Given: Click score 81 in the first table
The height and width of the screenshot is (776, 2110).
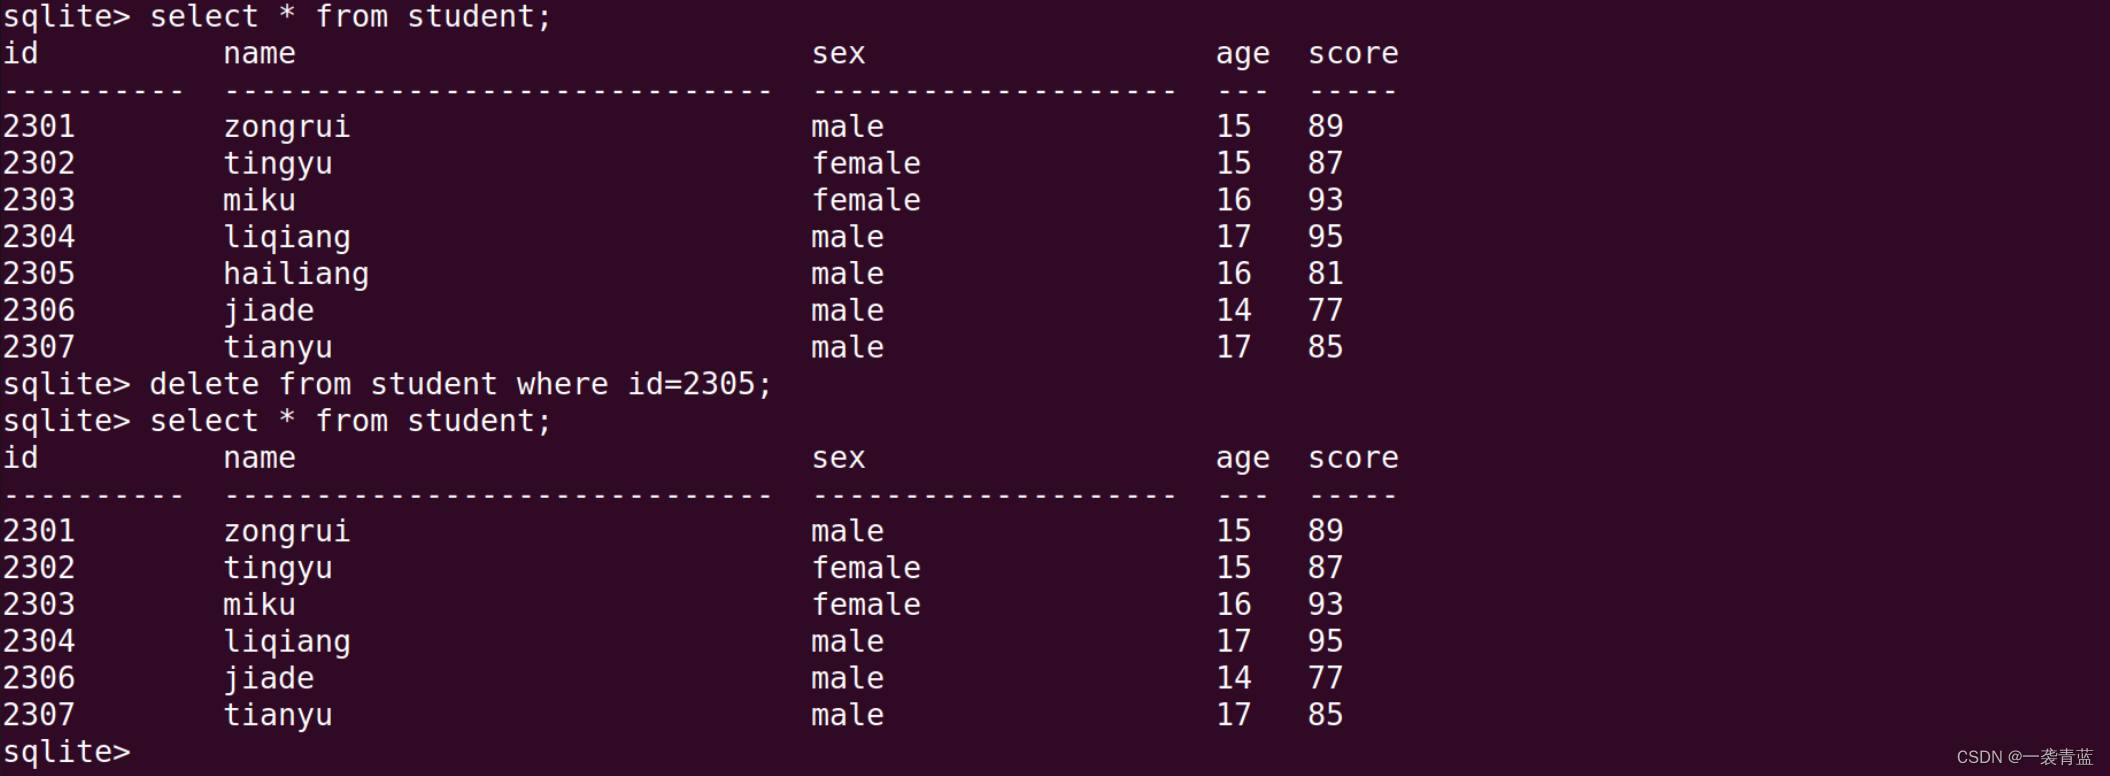Looking at the screenshot, I should (x=1325, y=274).
